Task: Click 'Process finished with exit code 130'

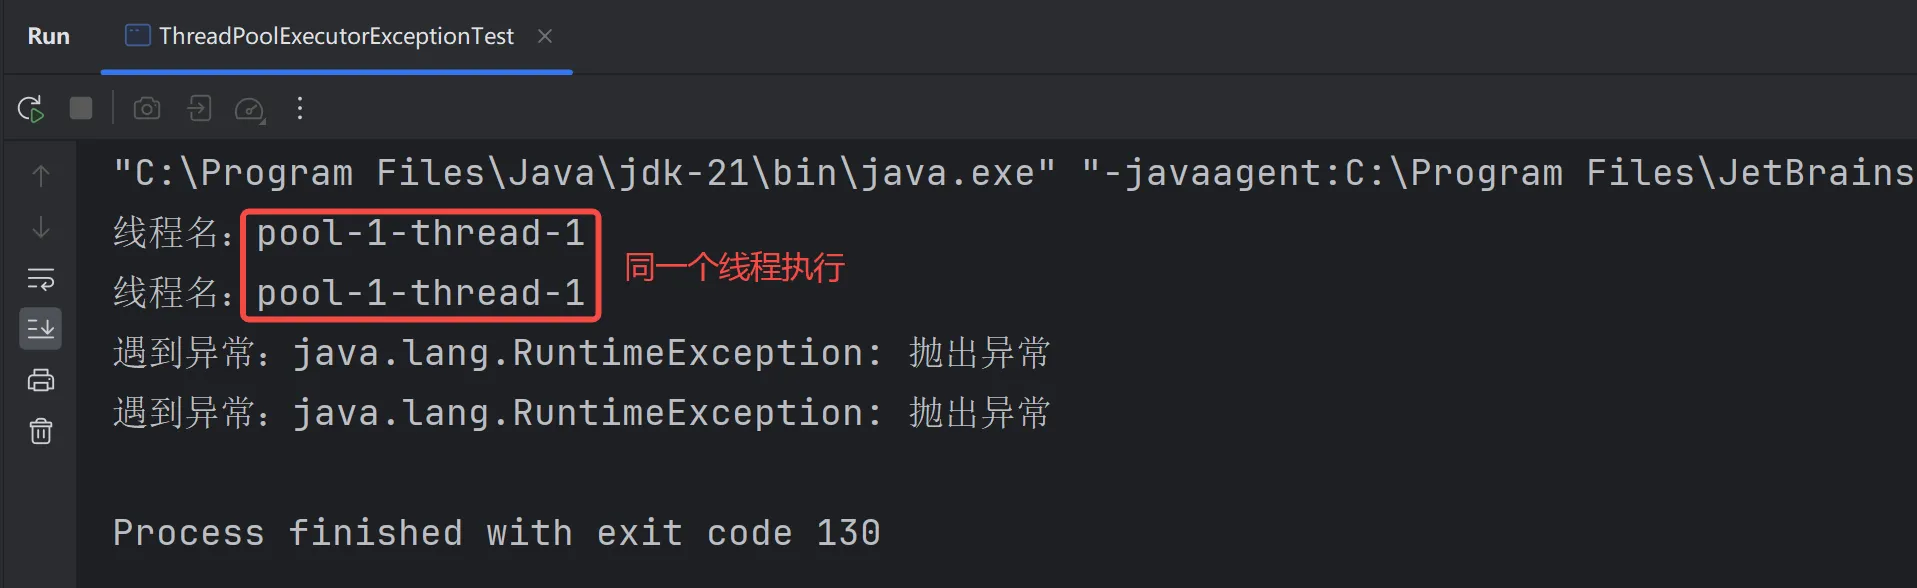Action: [x=496, y=533]
